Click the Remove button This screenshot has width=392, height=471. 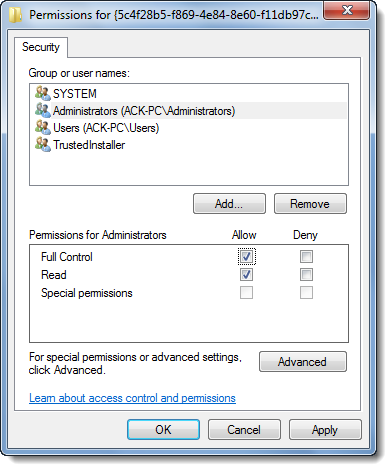(310, 203)
